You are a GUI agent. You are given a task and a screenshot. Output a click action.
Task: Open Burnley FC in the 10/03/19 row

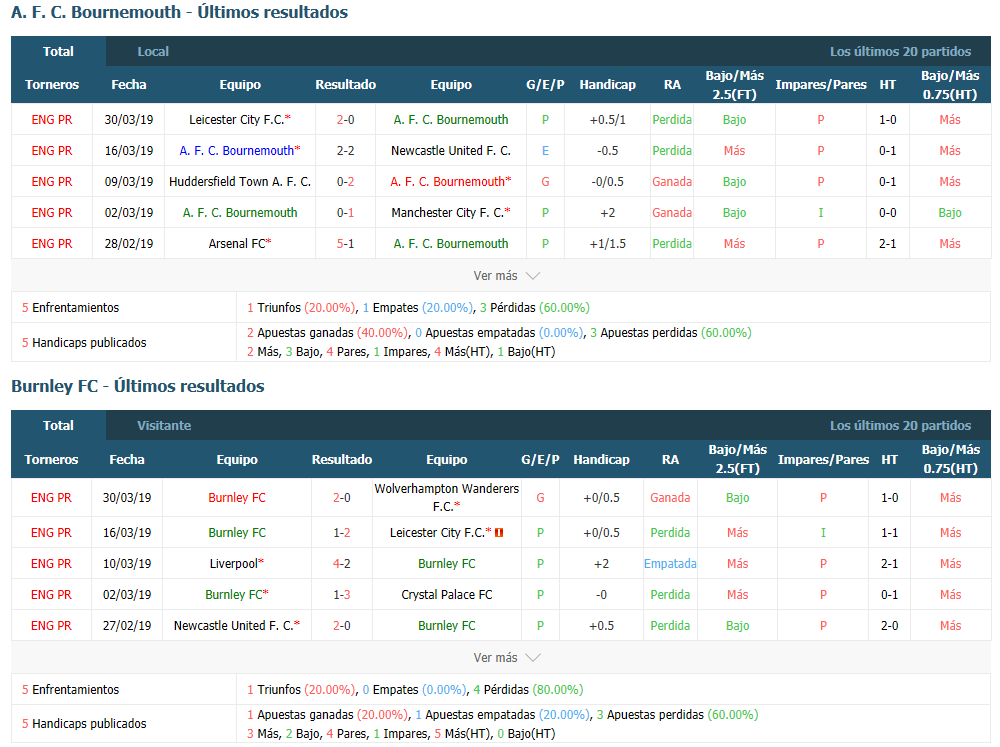coord(446,564)
